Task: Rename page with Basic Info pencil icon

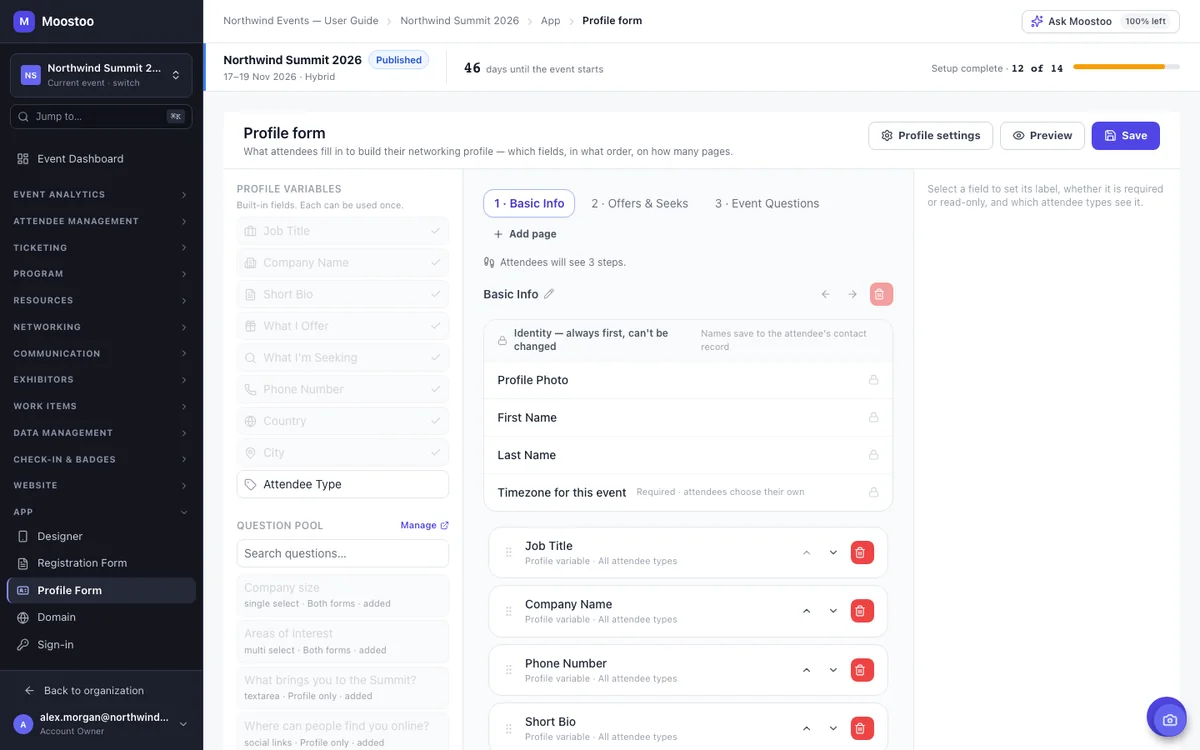Action: pyautogui.click(x=549, y=294)
